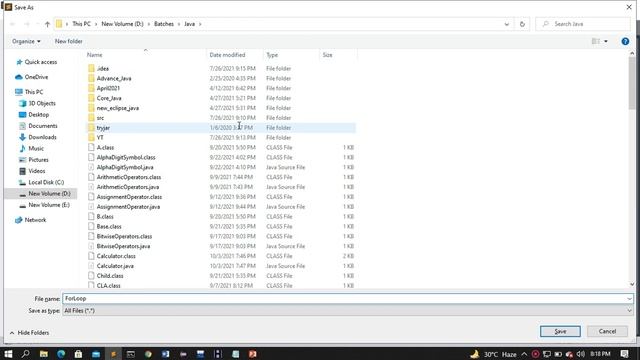Screen dimensions: 640x360
Task: Select the YT folder
Action: coord(100,138)
